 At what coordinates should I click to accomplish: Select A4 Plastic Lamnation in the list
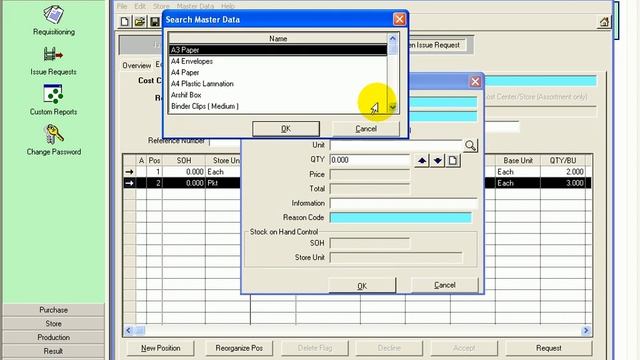[278, 84]
